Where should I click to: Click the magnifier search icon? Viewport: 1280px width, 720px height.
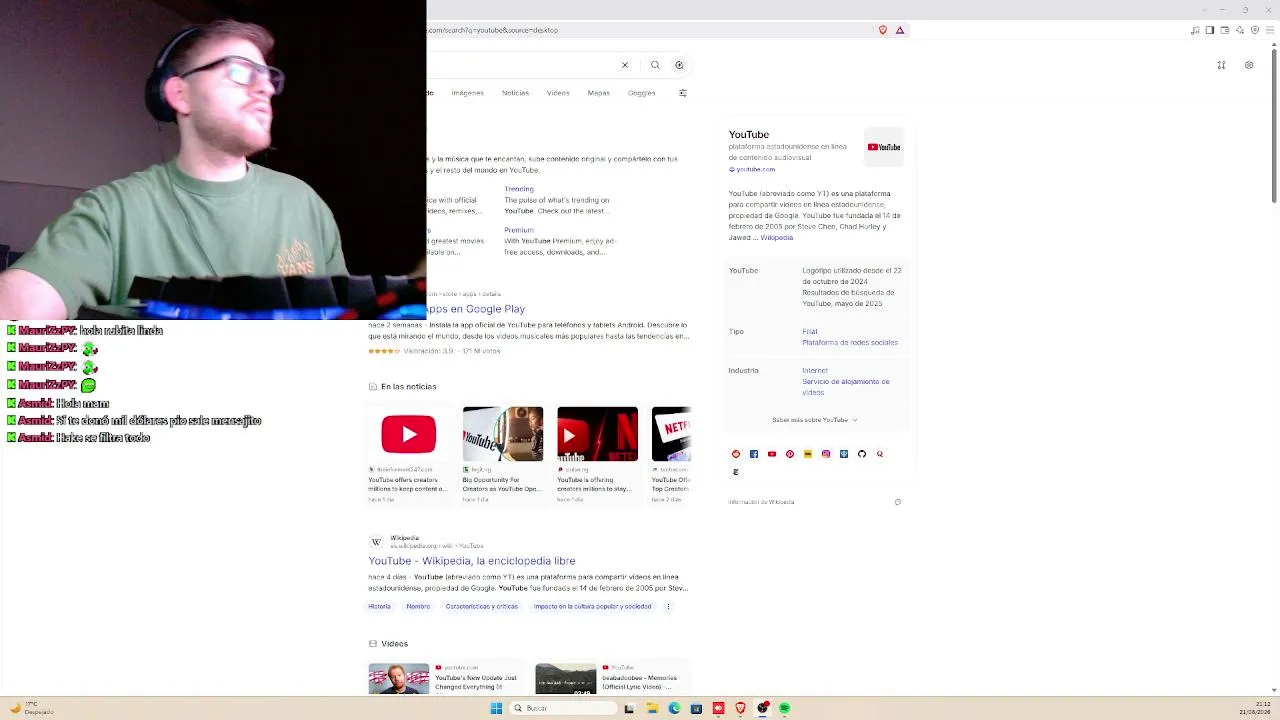[x=655, y=65]
